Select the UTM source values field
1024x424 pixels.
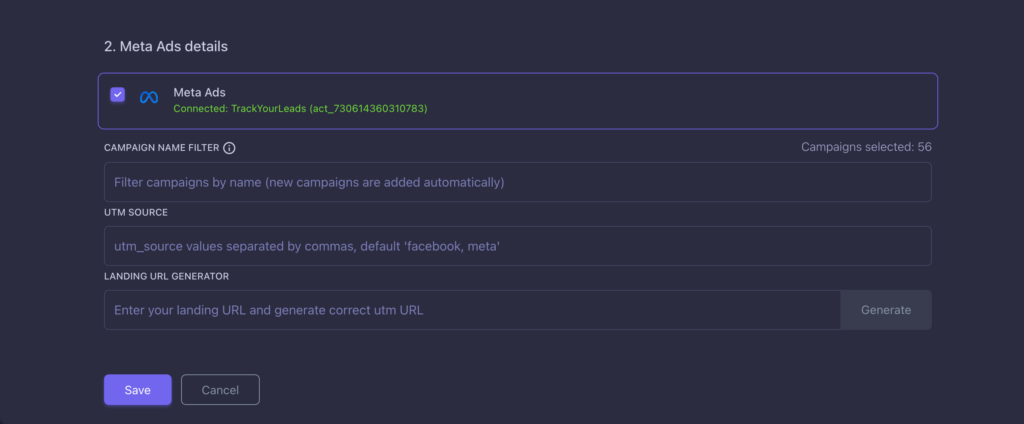point(517,246)
